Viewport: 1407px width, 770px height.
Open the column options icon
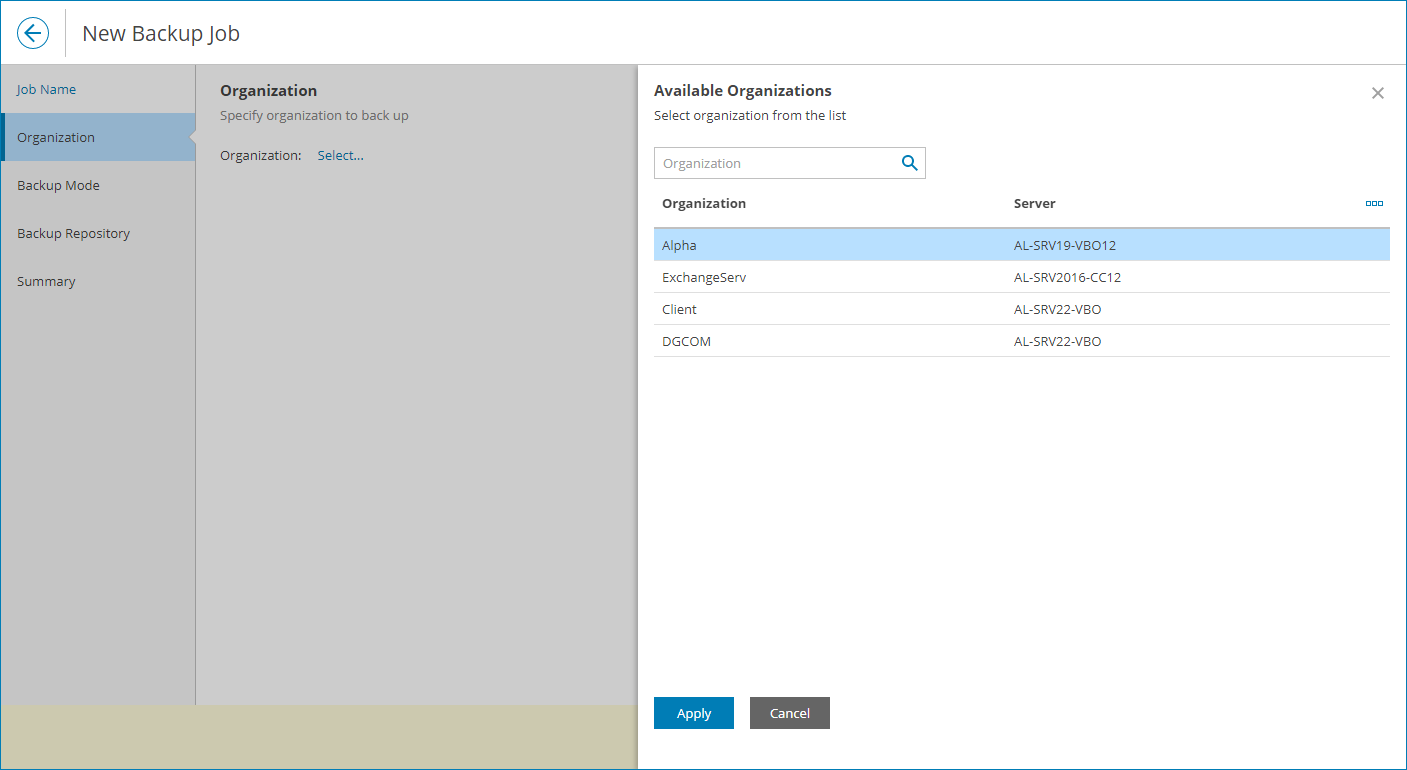tap(1374, 203)
